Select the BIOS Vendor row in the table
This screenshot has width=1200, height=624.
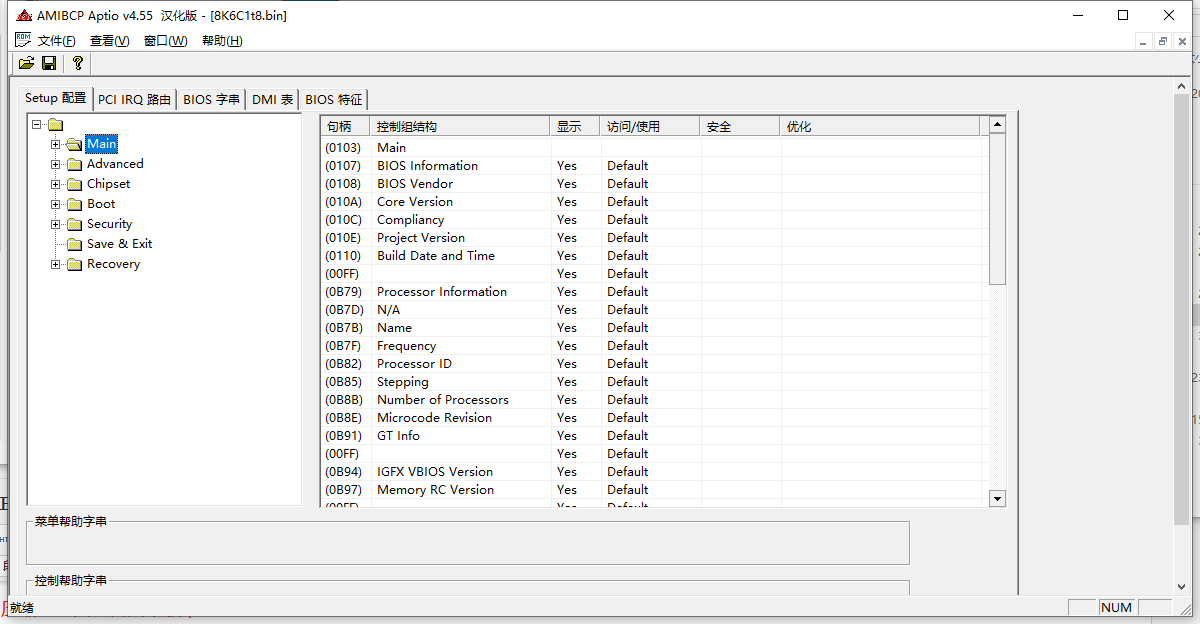click(x=415, y=183)
